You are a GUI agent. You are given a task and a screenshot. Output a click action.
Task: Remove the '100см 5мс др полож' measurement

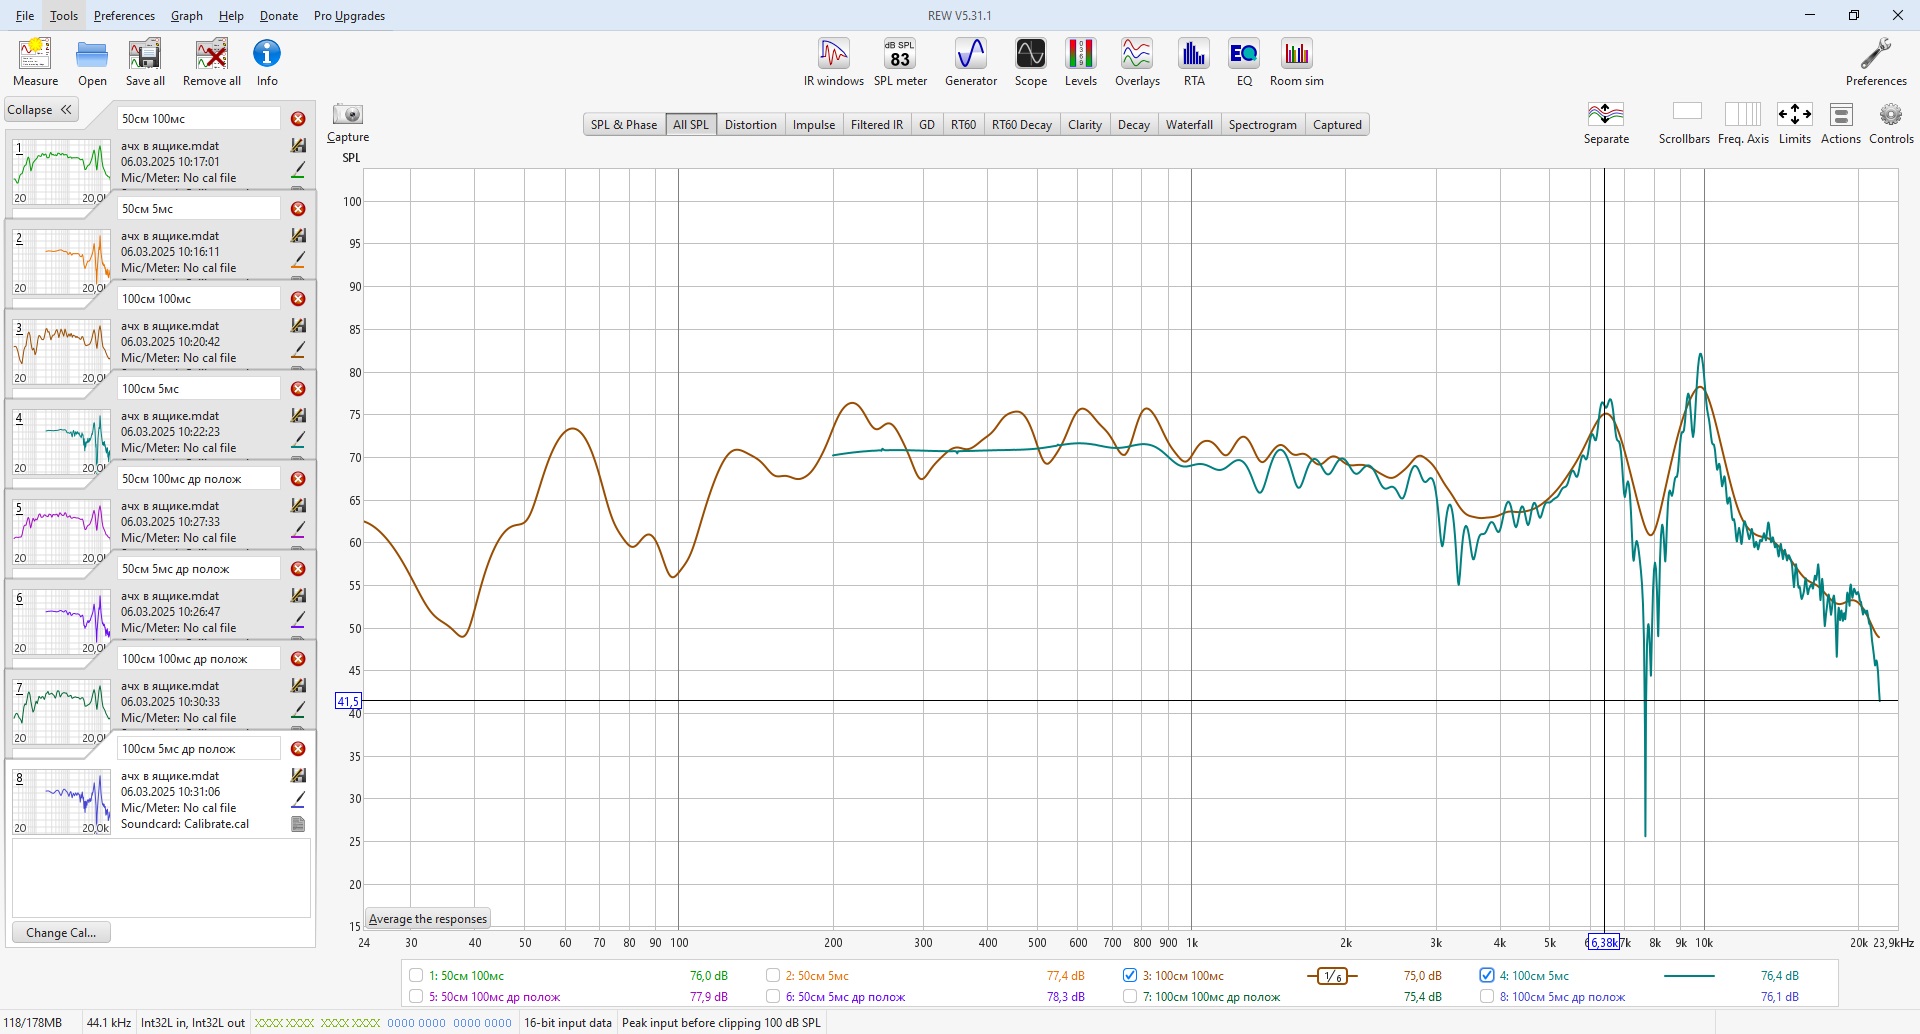[x=298, y=749]
